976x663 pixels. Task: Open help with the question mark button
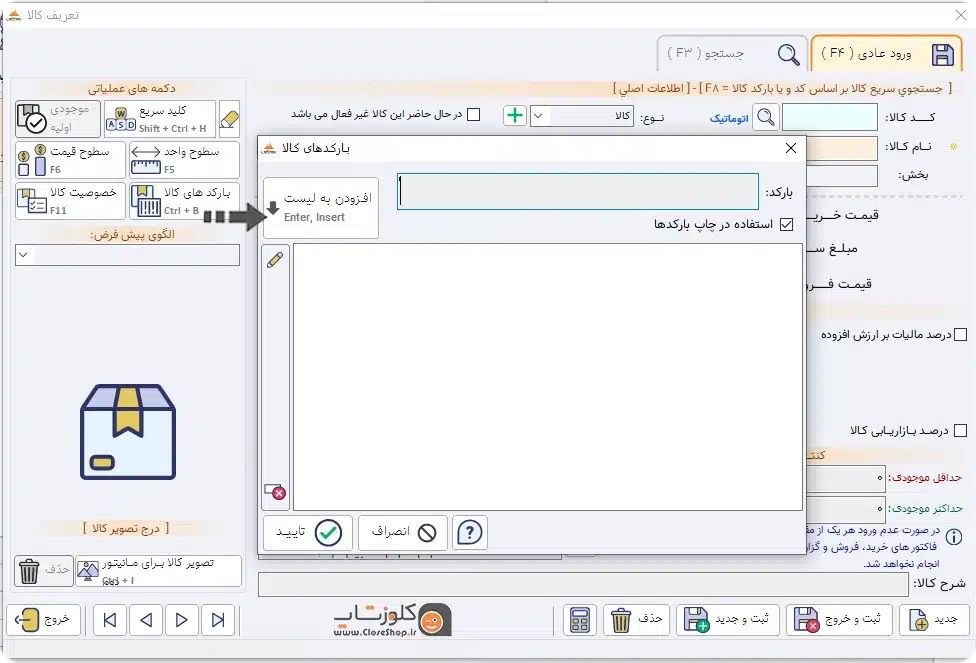pyautogui.click(x=470, y=533)
